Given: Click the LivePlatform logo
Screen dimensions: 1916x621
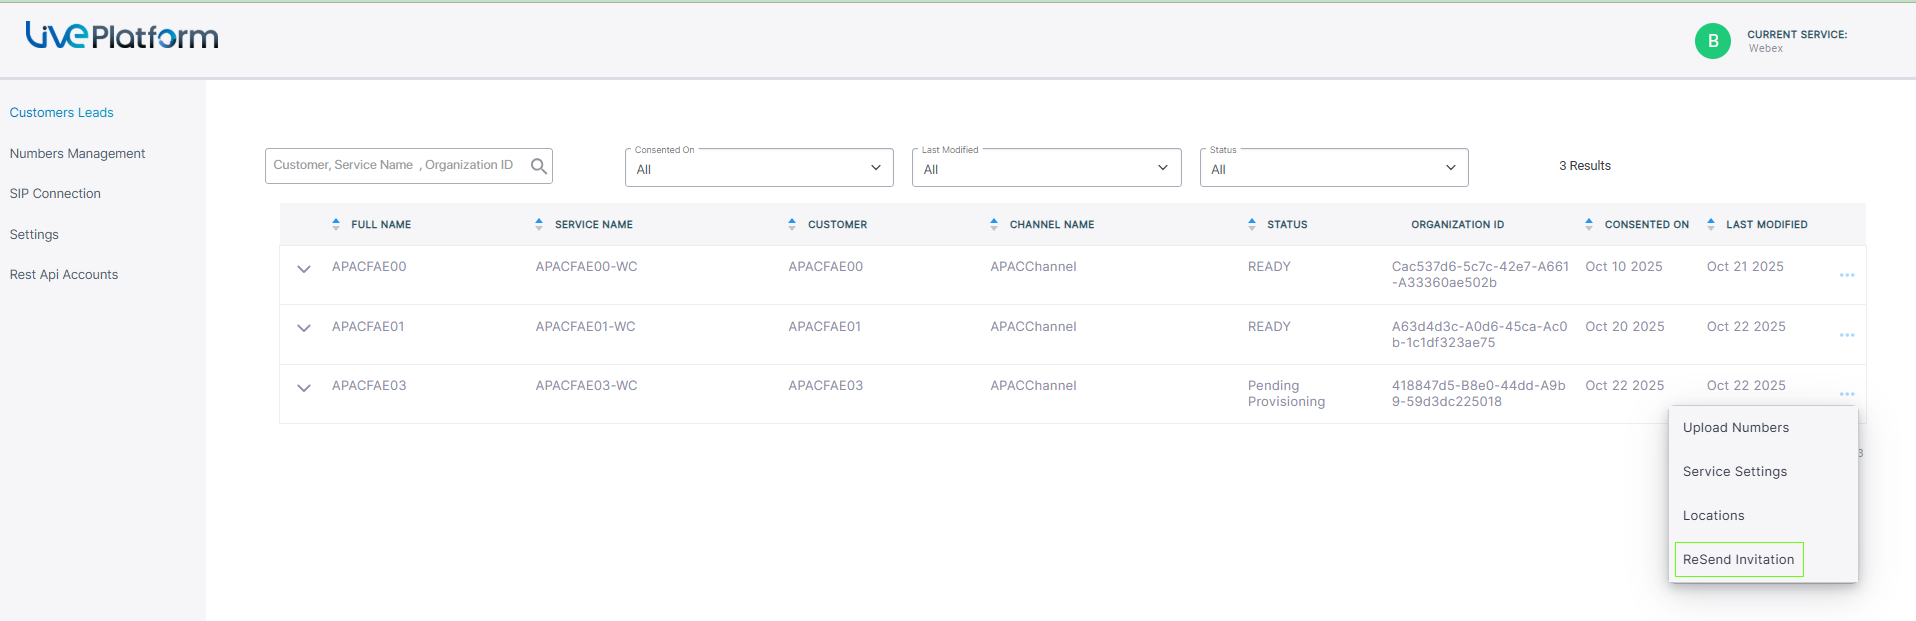Looking at the screenshot, I should pos(122,37).
